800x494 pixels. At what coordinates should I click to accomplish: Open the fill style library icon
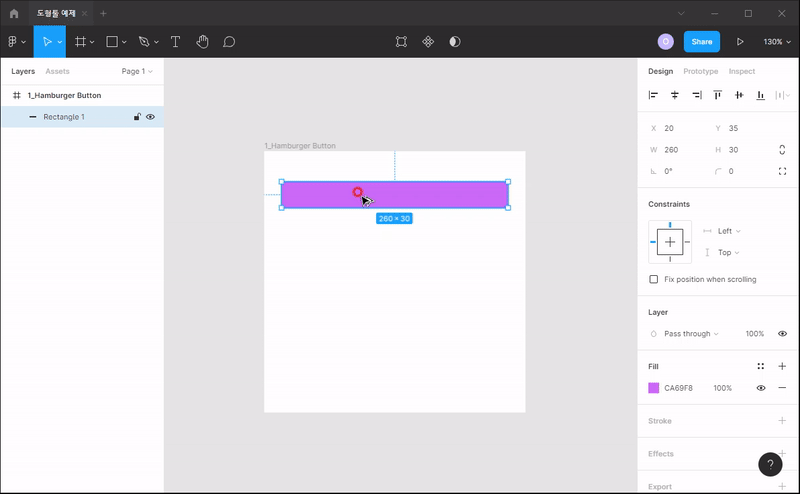(761, 366)
